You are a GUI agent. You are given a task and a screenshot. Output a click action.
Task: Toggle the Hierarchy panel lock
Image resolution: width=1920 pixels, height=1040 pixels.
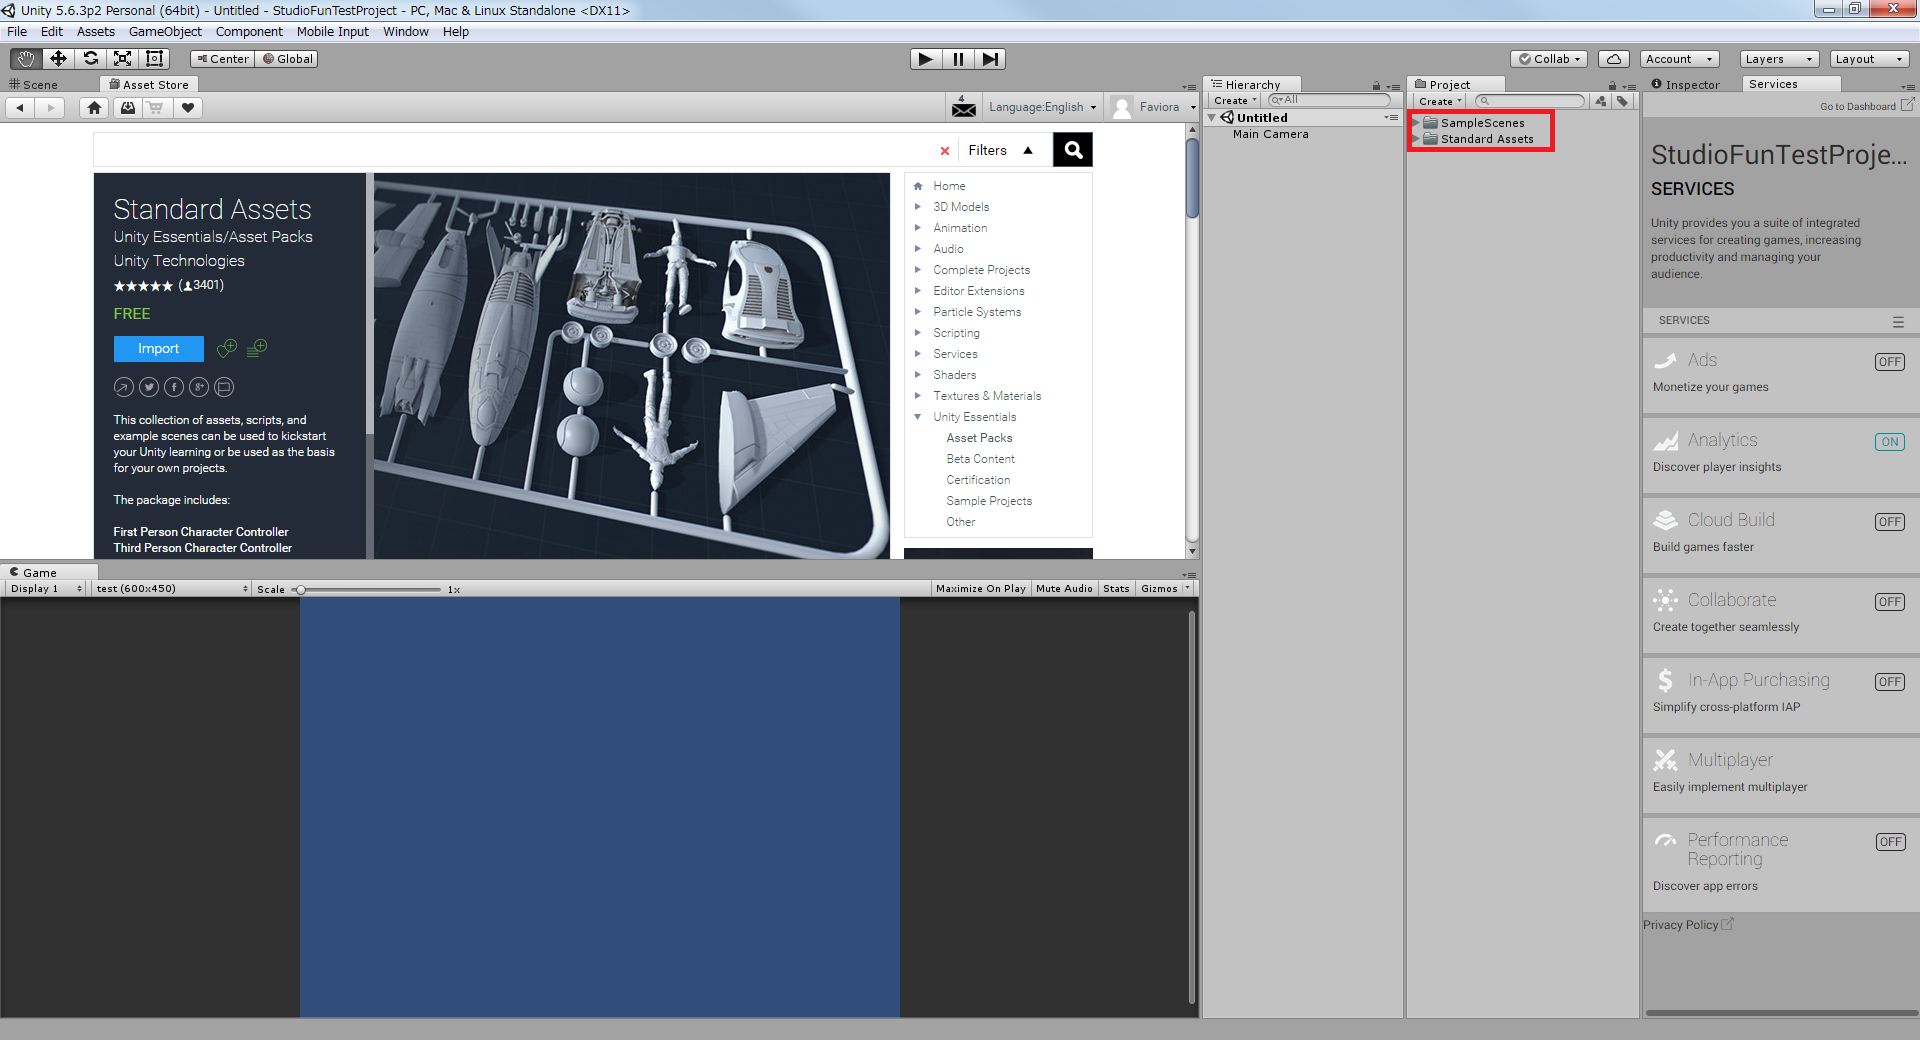tap(1376, 86)
